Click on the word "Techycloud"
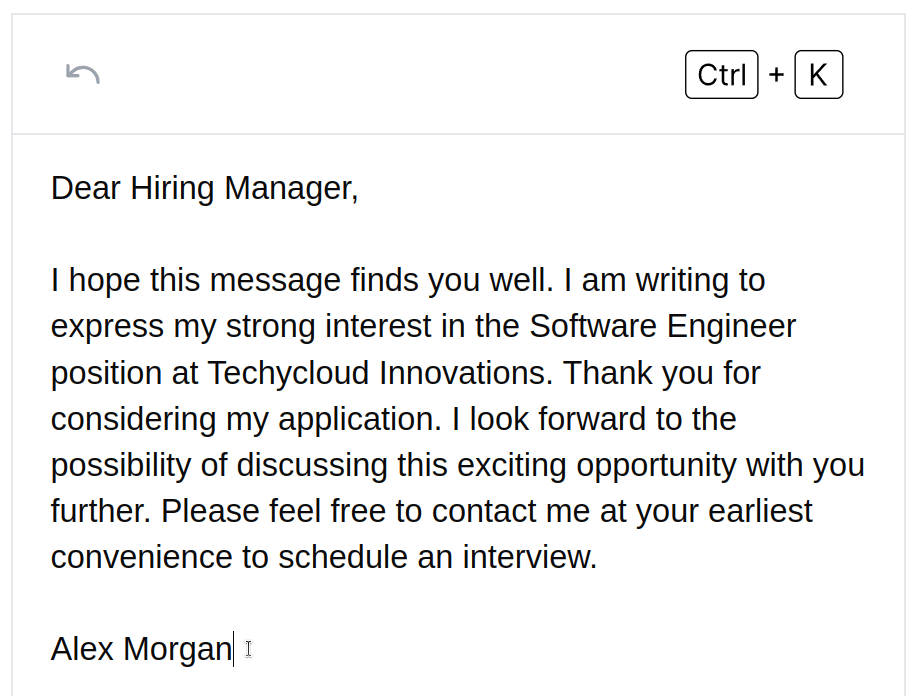919x696 pixels. pyautogui.click(x=288, y=373)
